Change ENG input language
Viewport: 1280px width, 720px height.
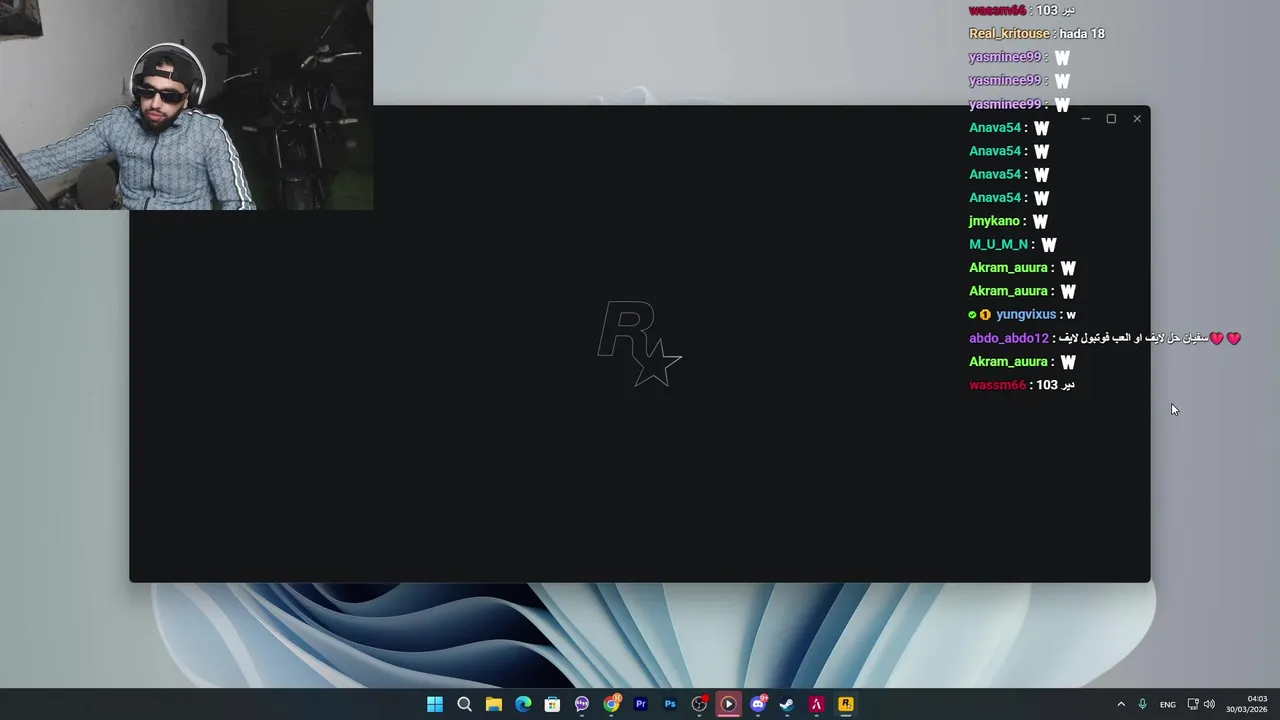tap(1168, 704)
